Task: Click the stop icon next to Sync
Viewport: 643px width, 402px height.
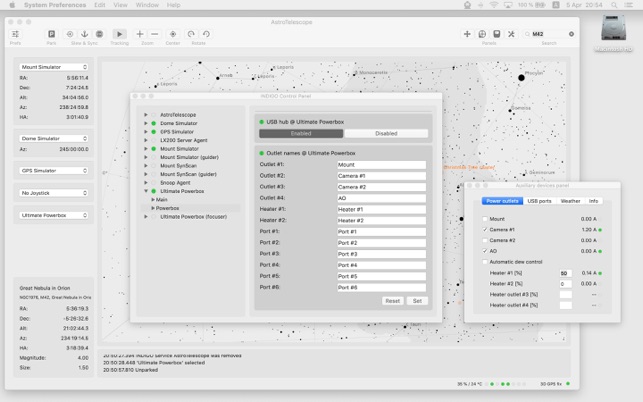Action: coord(99,34)
